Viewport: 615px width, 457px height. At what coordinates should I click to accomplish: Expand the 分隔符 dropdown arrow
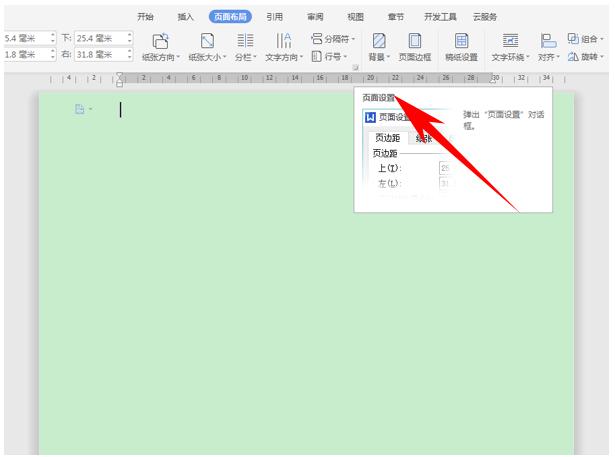(353, 39)
